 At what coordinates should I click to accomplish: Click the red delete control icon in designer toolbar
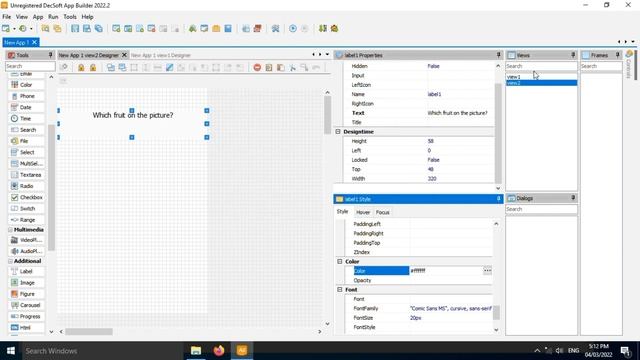[257, 67]
